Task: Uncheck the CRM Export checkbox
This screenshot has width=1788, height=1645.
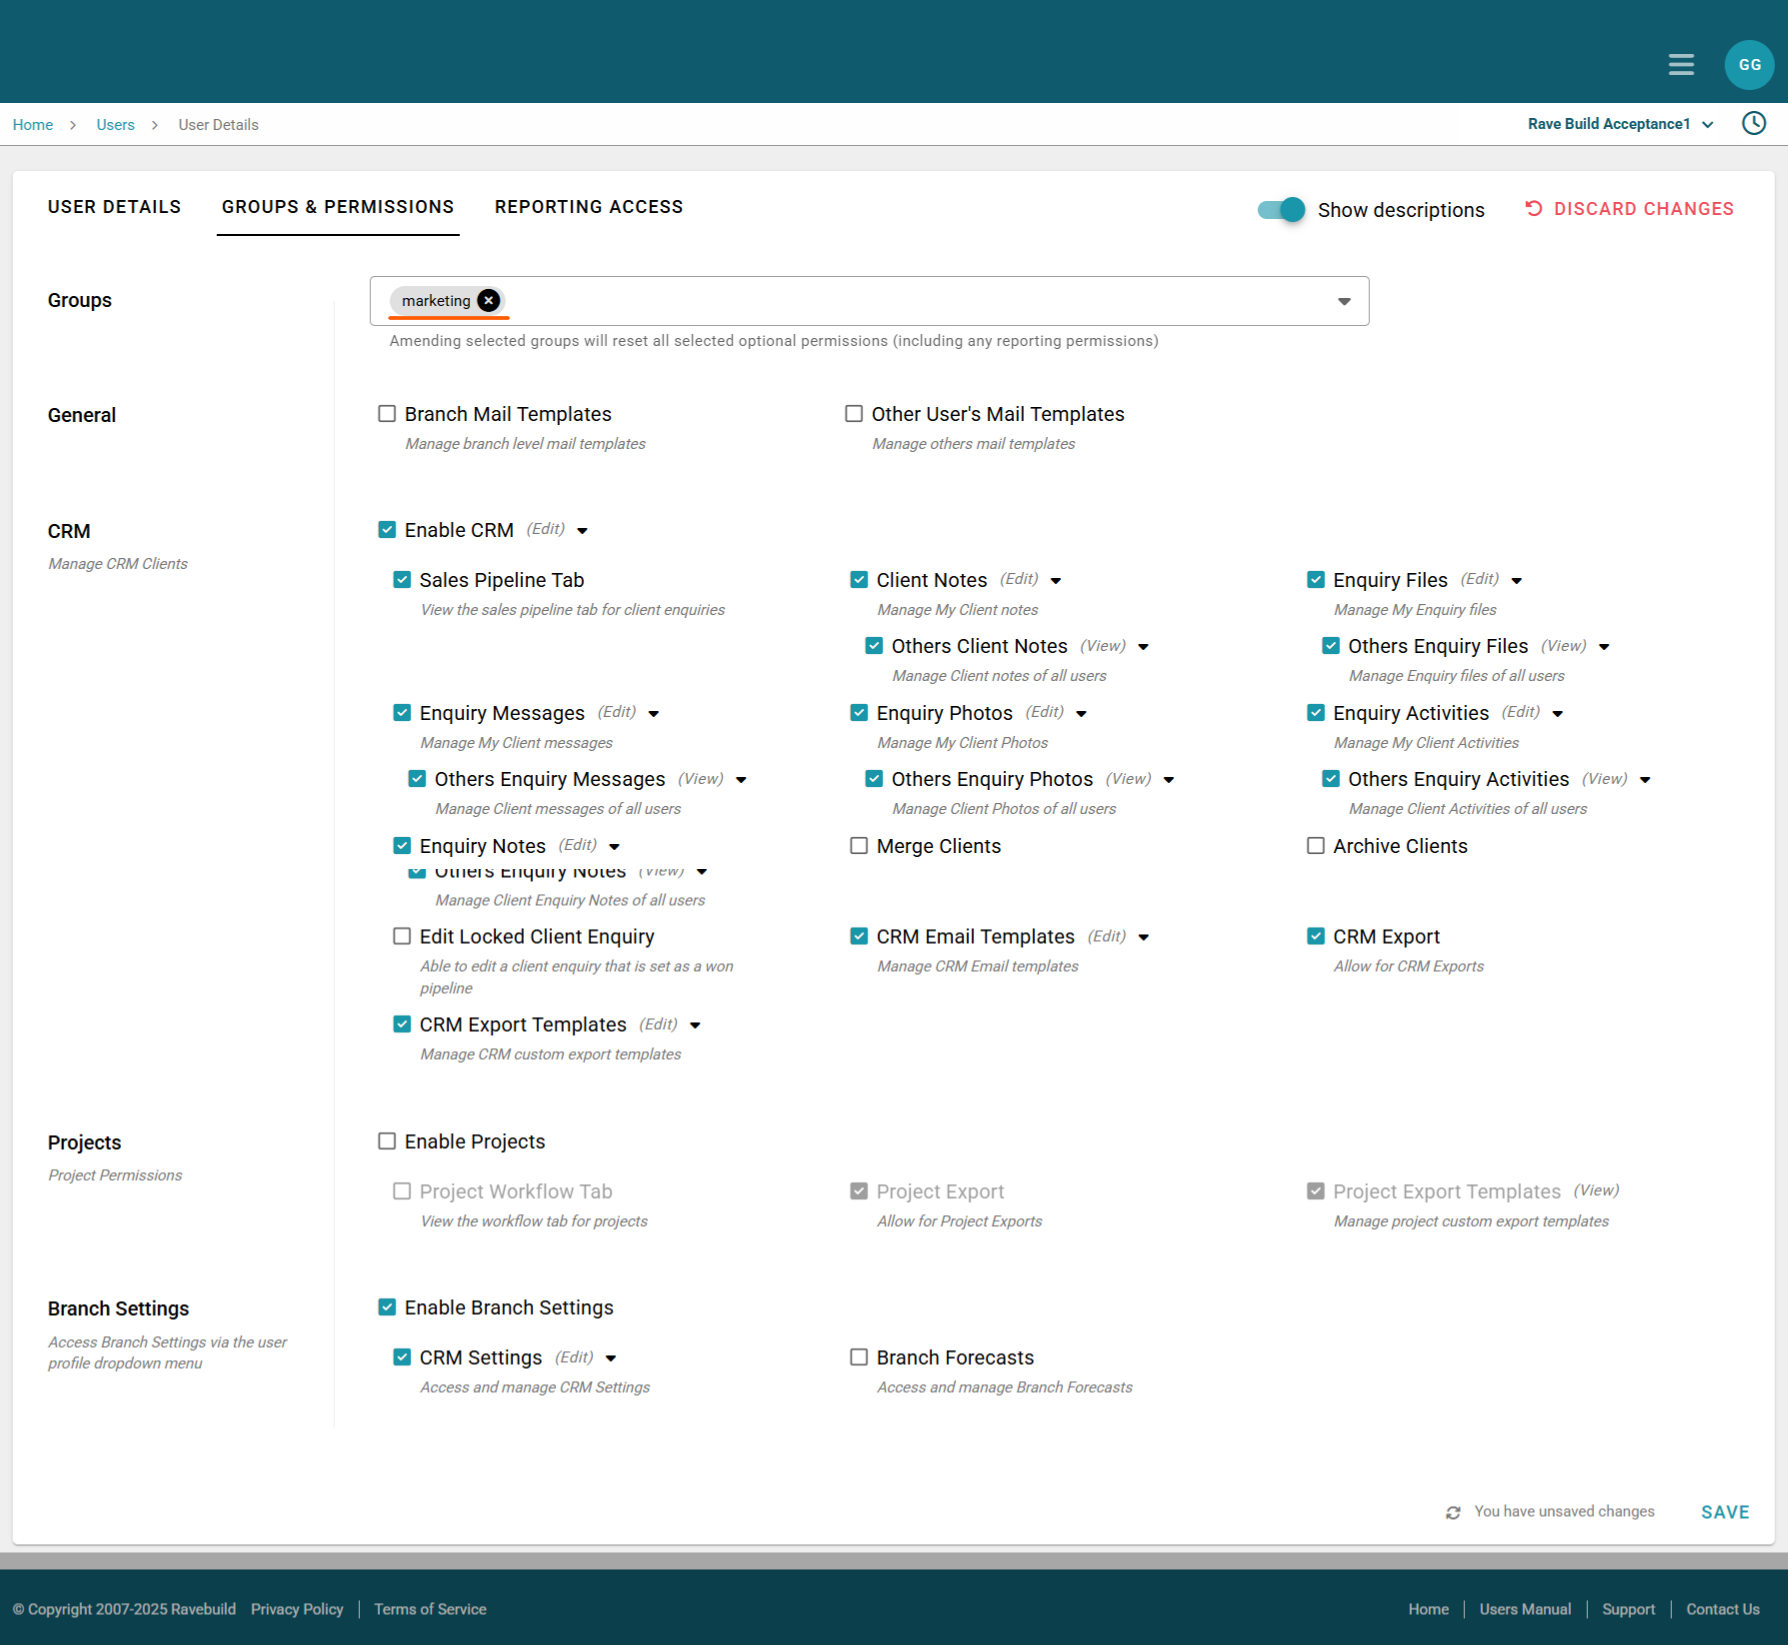Action: tap(1316, 936)
